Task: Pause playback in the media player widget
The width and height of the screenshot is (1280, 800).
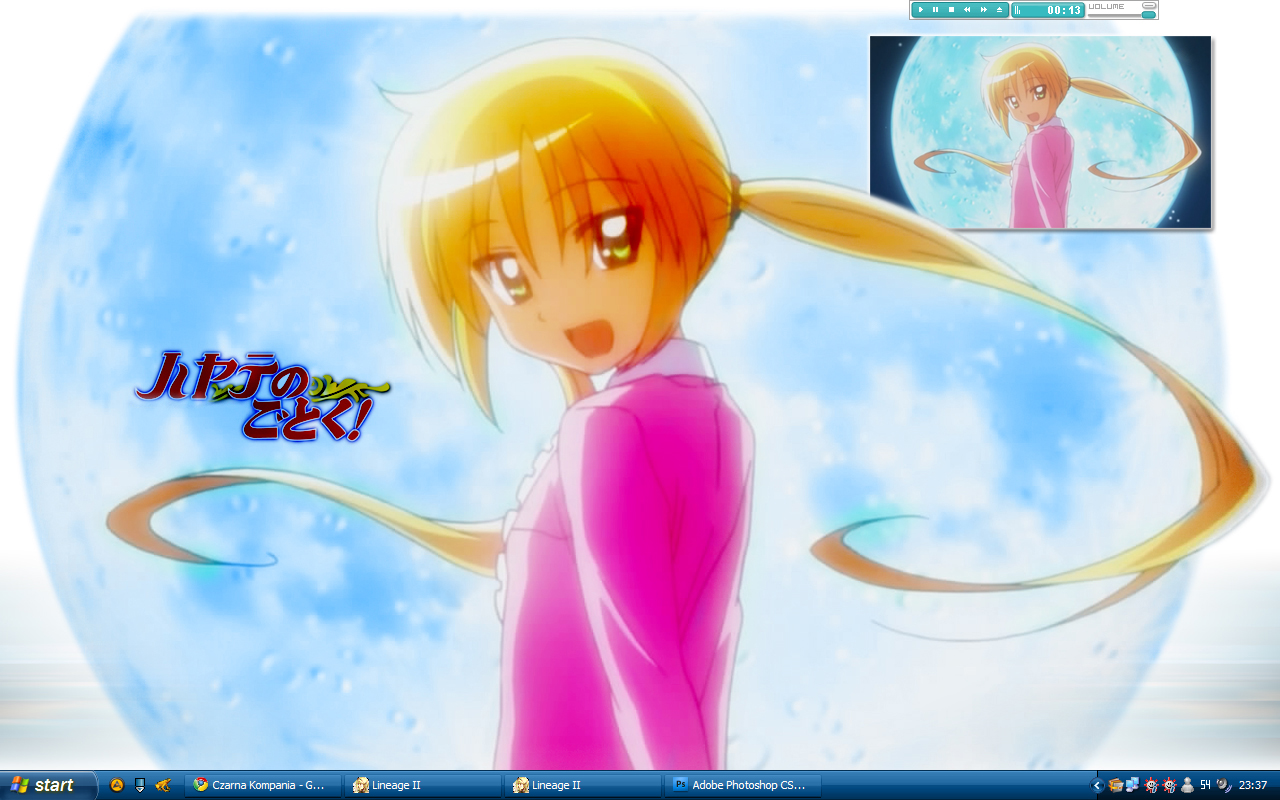Action: coord(936,10)
